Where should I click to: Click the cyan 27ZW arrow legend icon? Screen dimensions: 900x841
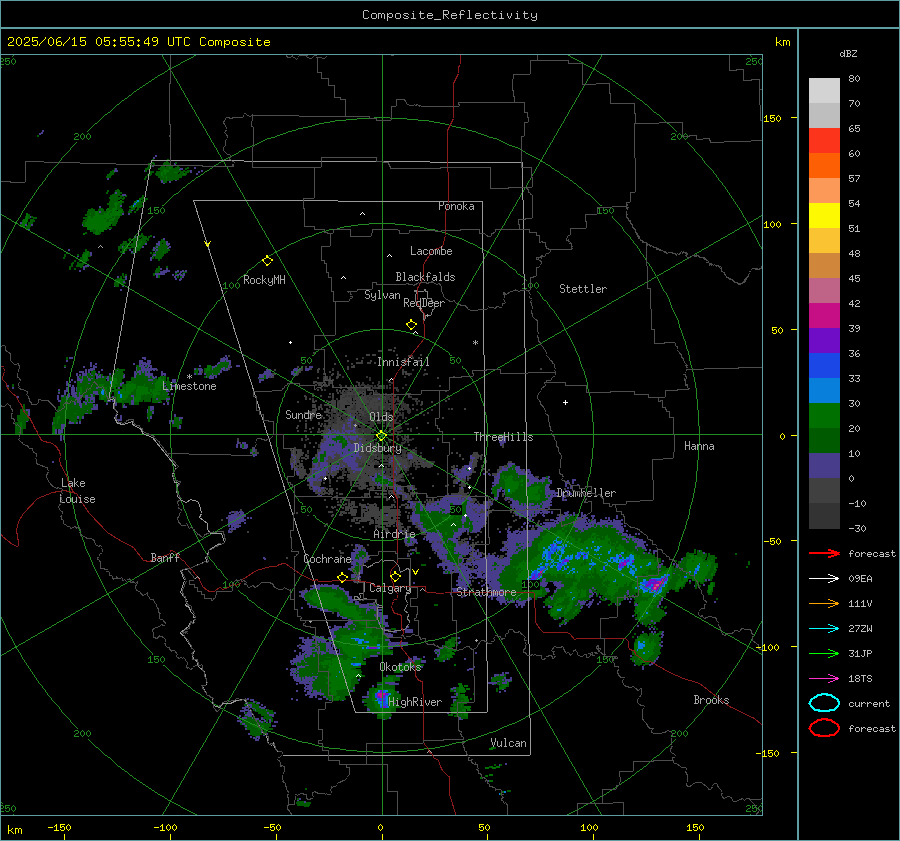824,629
